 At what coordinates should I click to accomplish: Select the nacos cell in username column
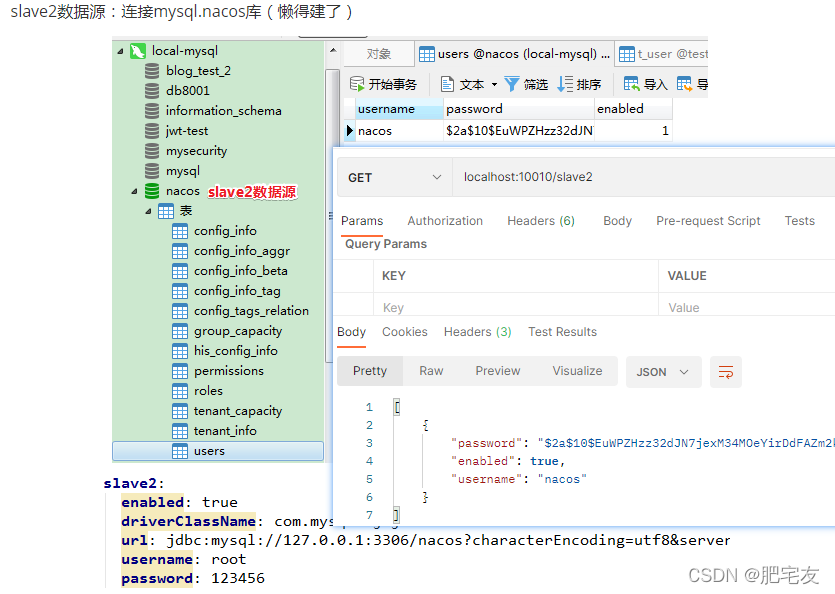click(x=399, y=131)
